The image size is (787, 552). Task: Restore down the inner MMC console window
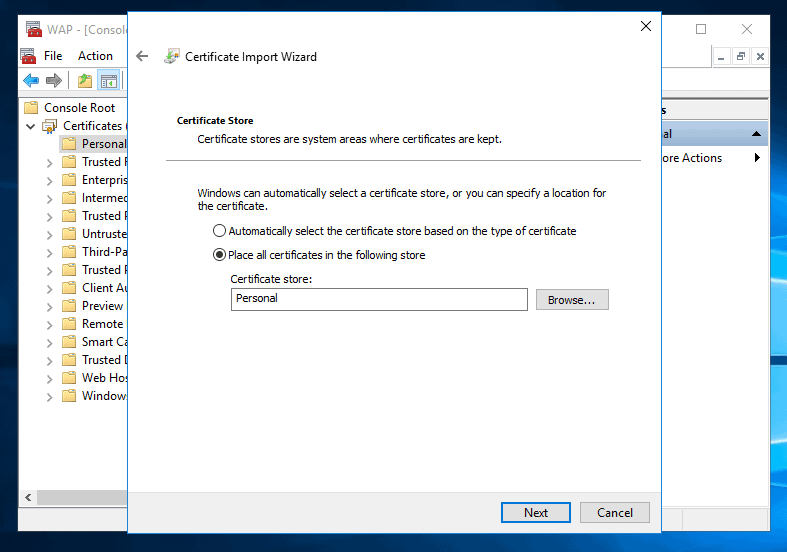741,56
